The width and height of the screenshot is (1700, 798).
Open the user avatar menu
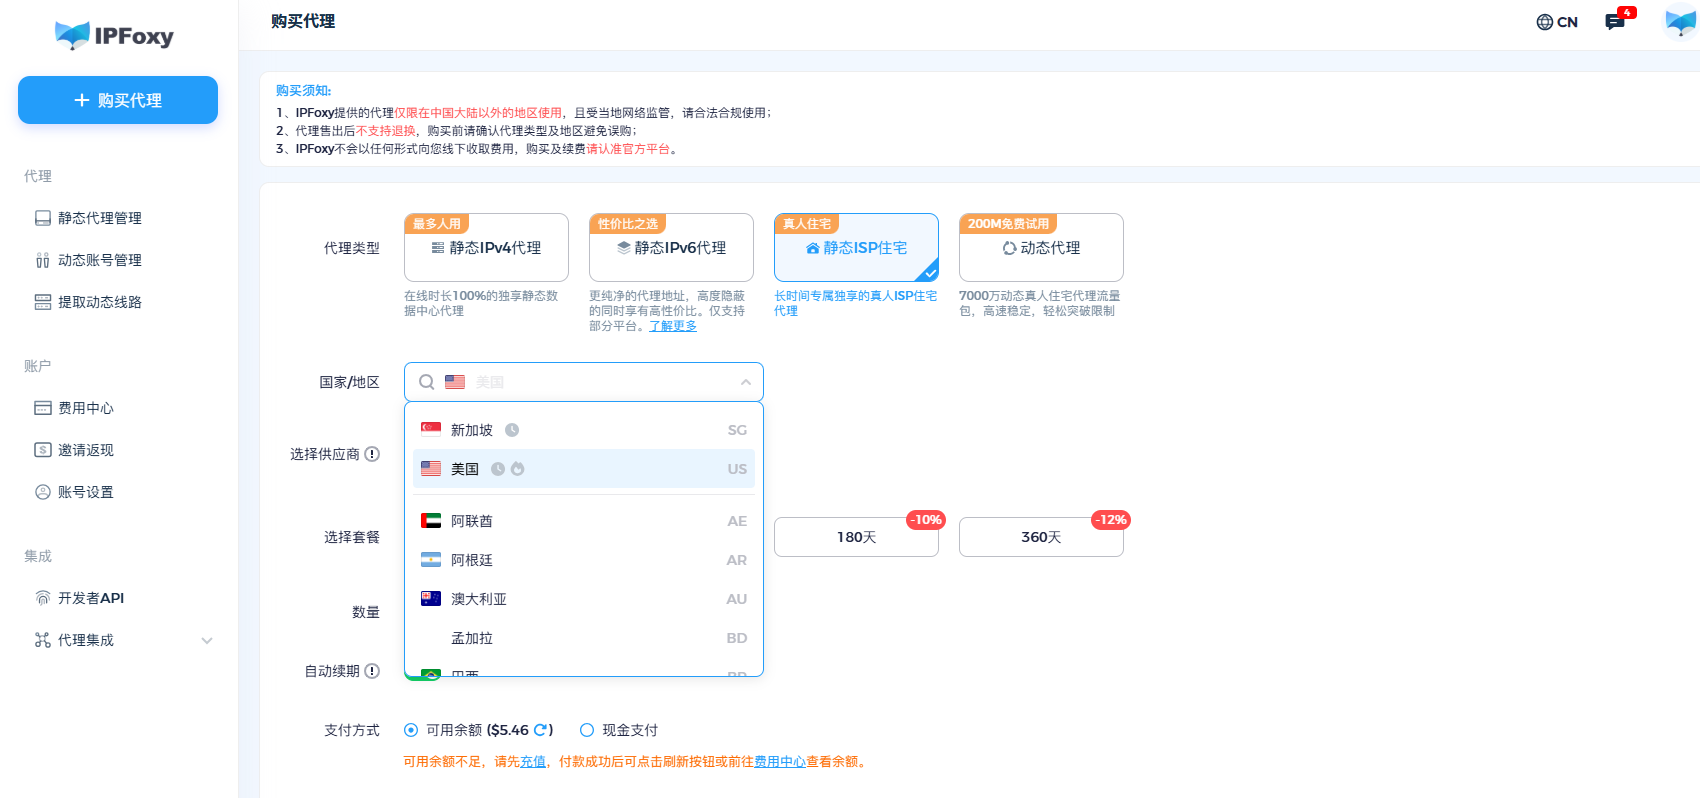(x=1680, y=21)
